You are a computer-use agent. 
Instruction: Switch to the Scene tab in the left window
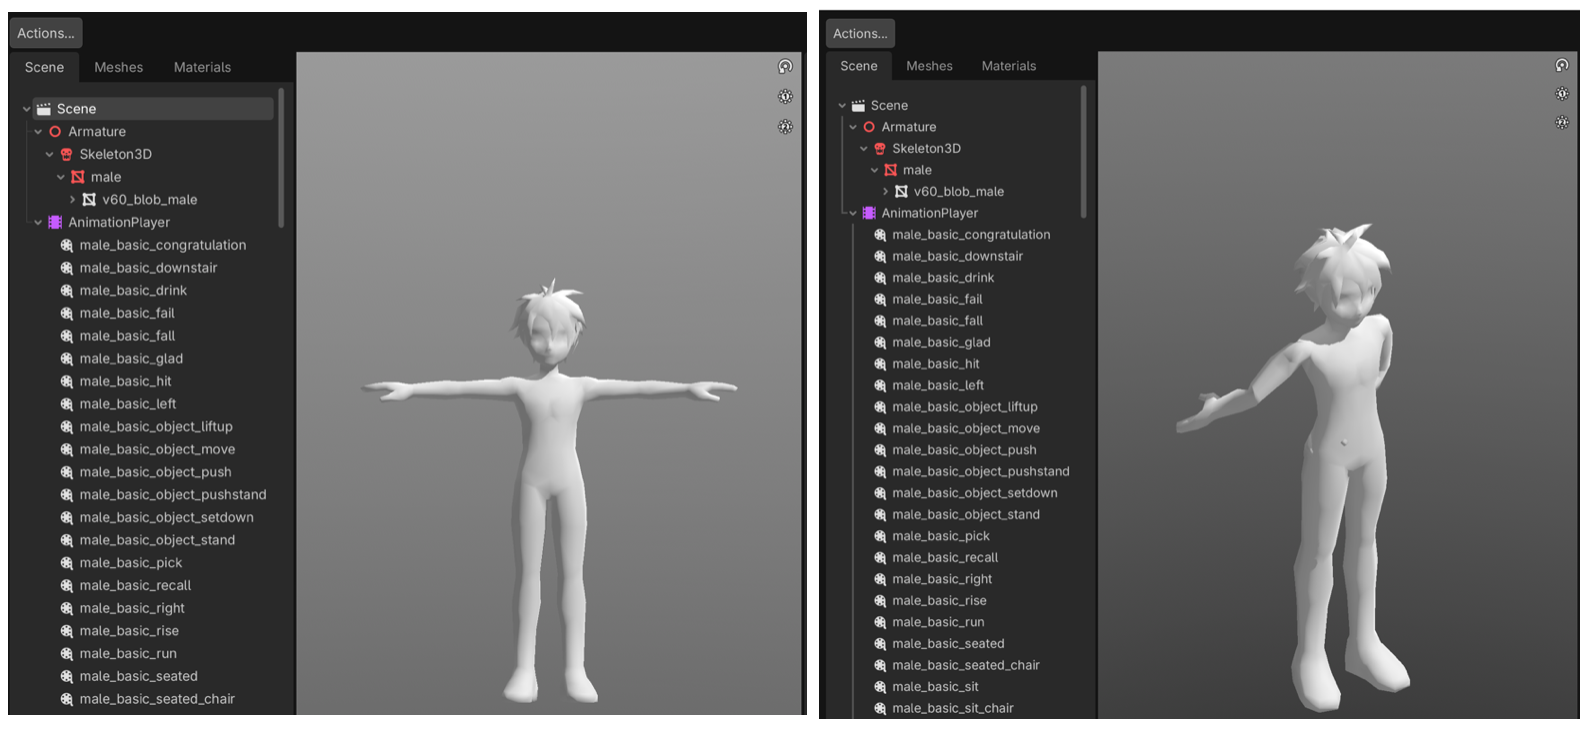(44, 67)
